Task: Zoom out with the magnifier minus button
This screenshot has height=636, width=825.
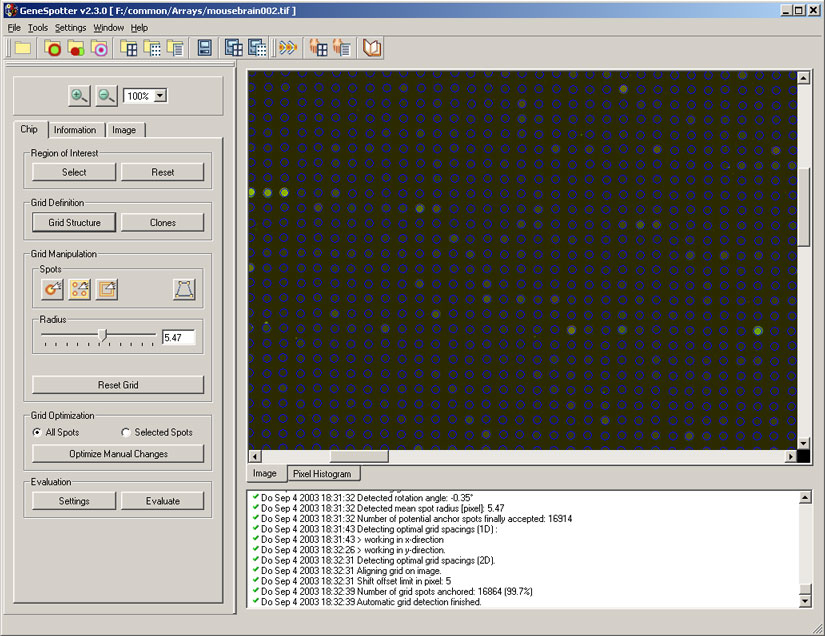Action: coord(106,96)
